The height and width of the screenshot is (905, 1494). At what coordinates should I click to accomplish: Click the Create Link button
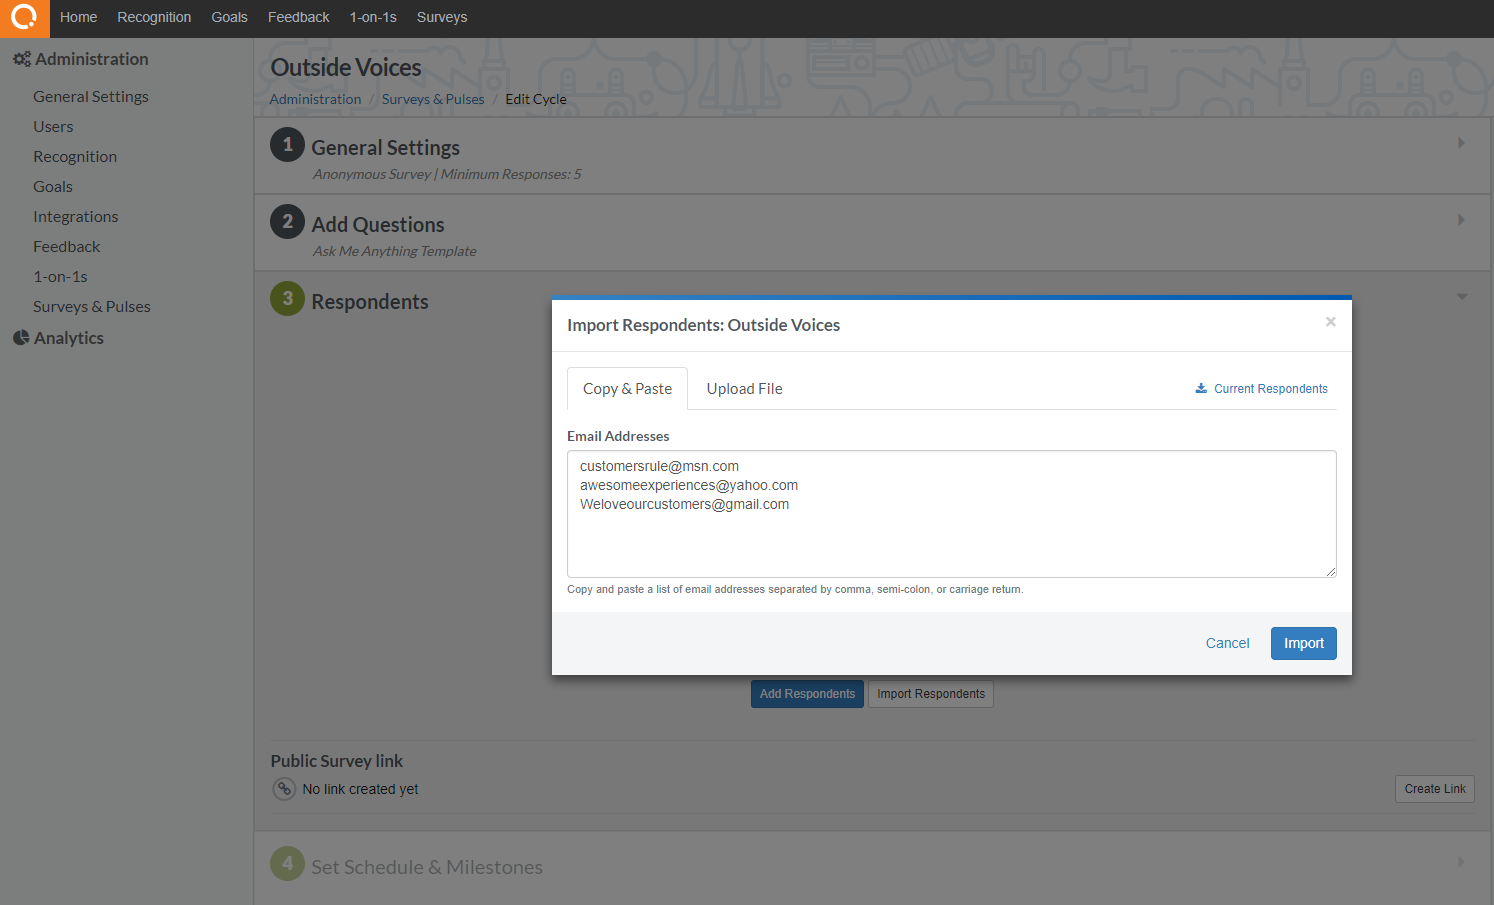point(1435,789)
